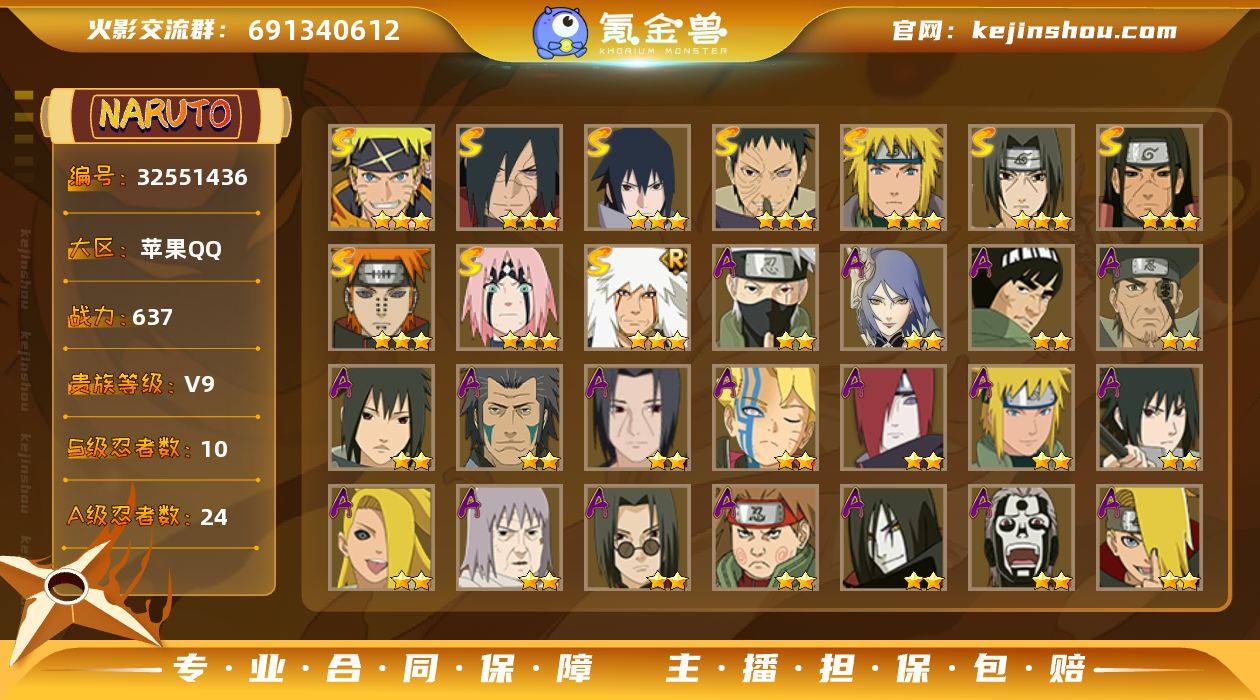This screenshot has width=1260, height=700.
Task: Select the white-haired Jiraiya portrait with R badge
Action: [638, 298]
